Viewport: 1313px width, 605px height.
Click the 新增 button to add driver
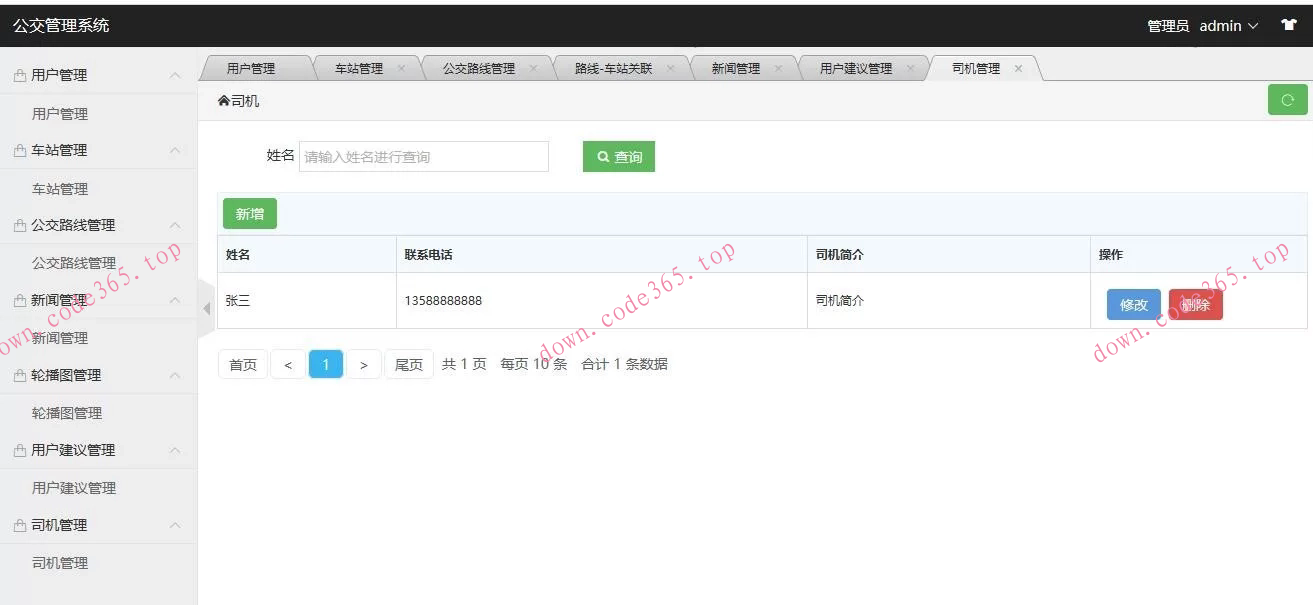[249, 213]
